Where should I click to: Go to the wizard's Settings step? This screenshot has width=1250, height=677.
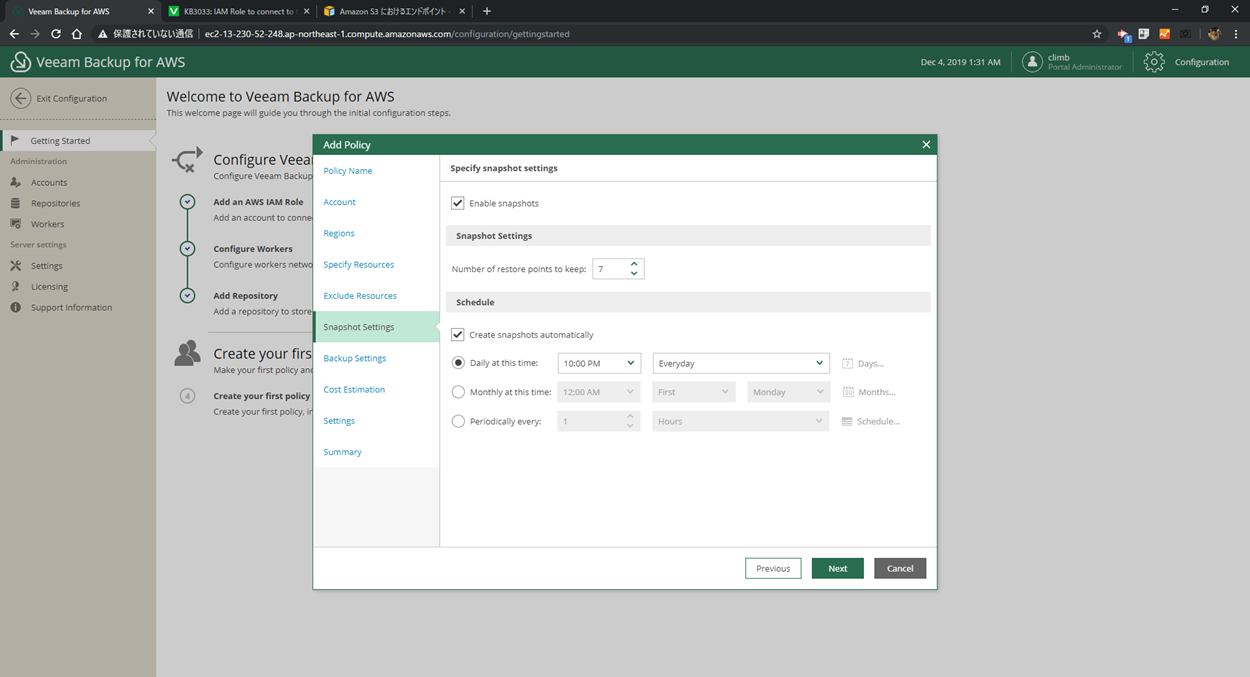click(x=339, y=421)
